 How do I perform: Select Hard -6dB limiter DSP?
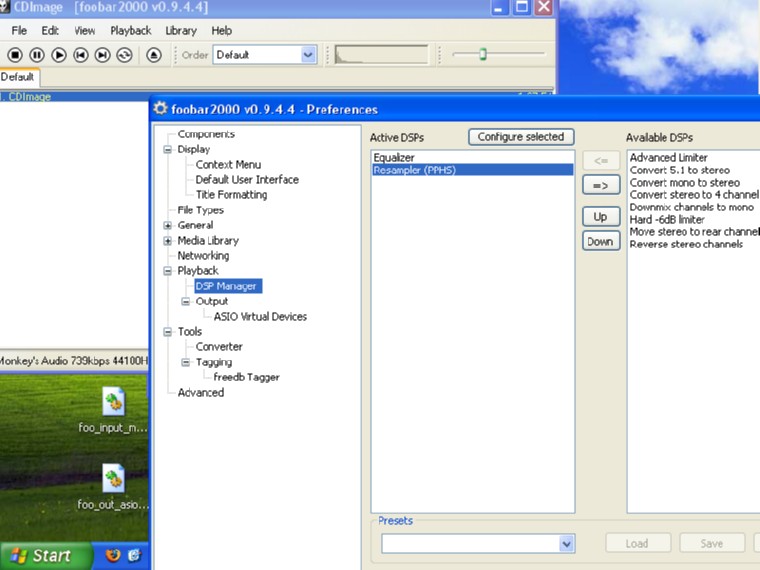click(x=667, y=220)
